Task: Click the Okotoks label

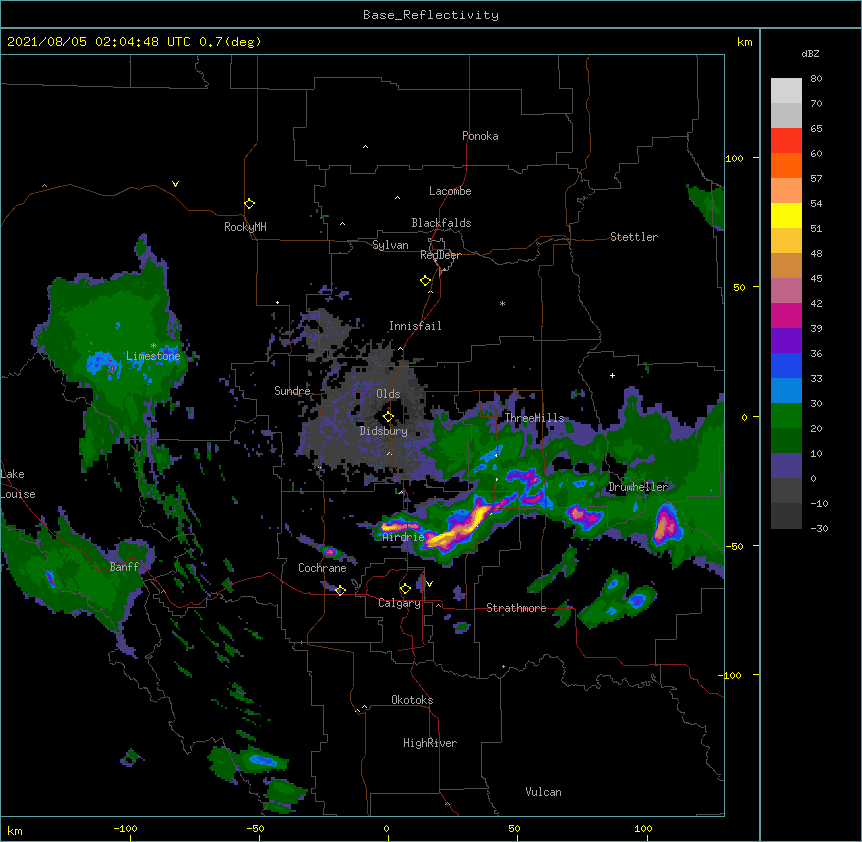Action: pyautogui.click(x=412, y=700)
